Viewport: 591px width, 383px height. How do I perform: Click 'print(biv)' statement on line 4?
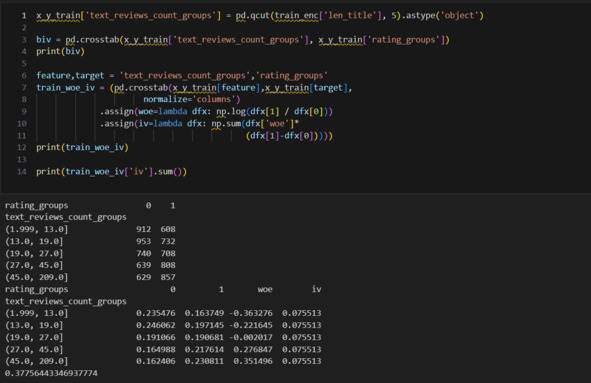point(60,51)
